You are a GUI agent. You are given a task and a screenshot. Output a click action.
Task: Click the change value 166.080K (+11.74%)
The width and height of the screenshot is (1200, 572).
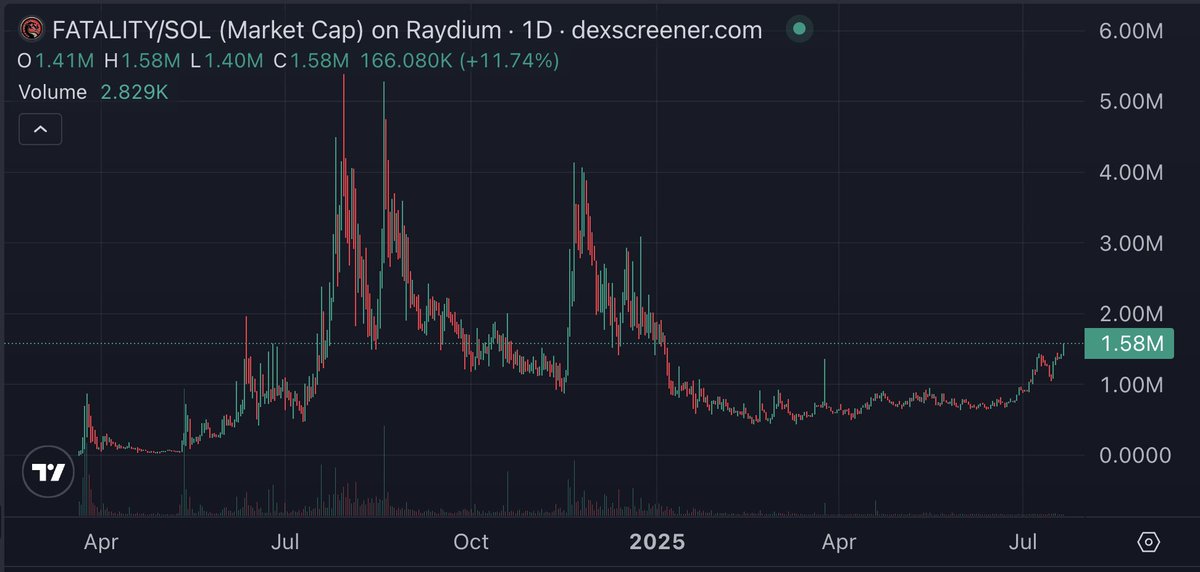pos(458,62)
